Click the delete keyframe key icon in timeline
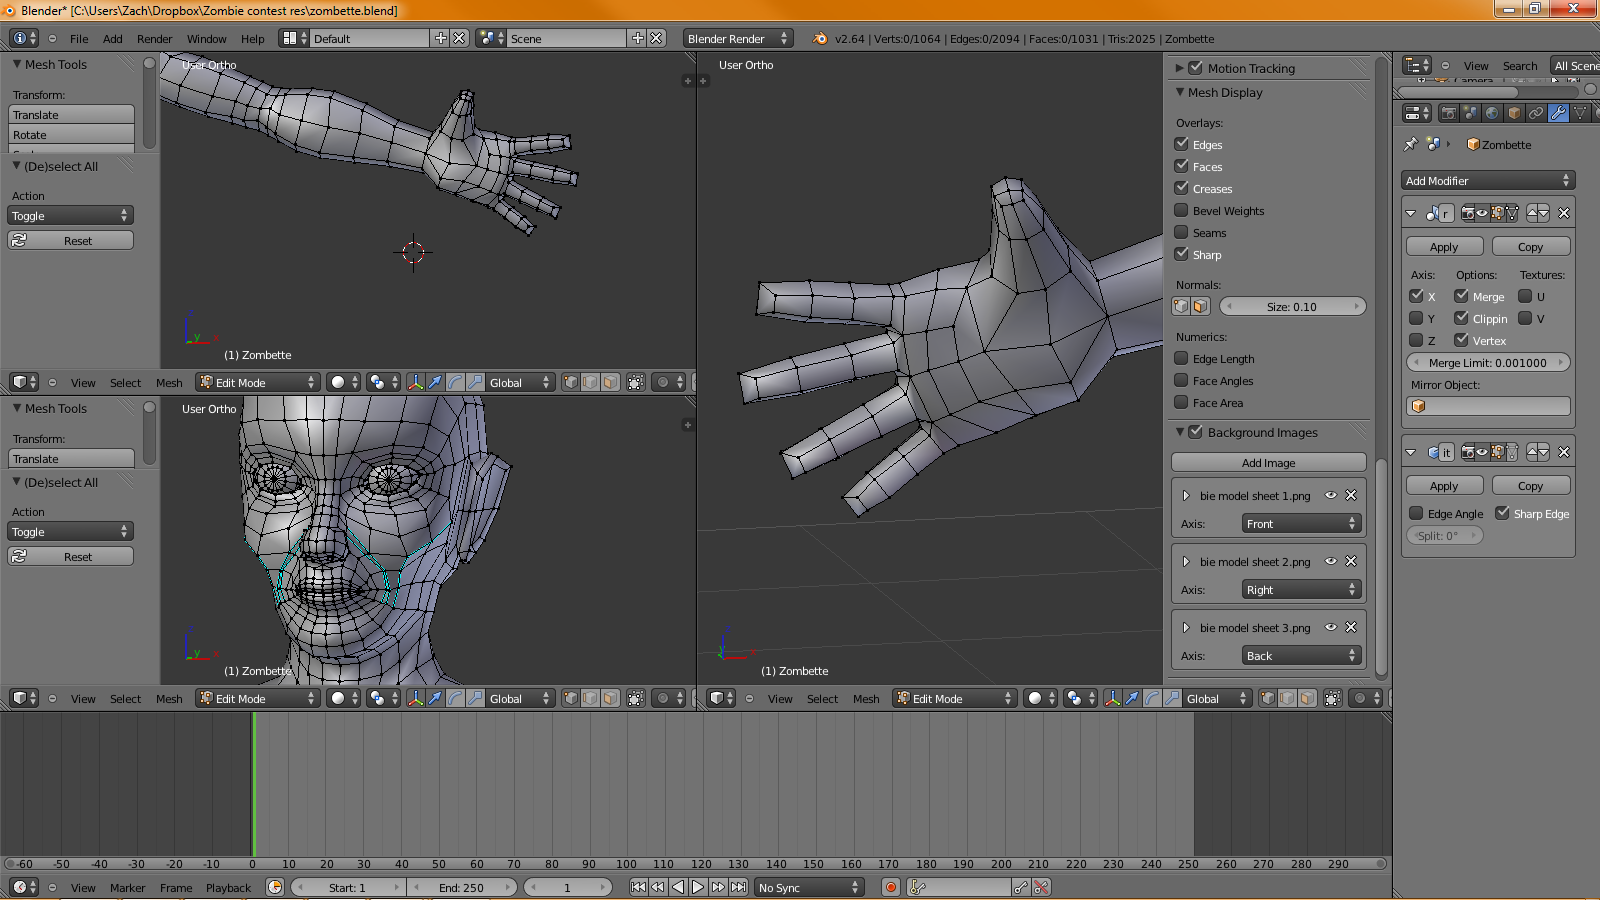1600x900 pixels. click(1041, 887)
